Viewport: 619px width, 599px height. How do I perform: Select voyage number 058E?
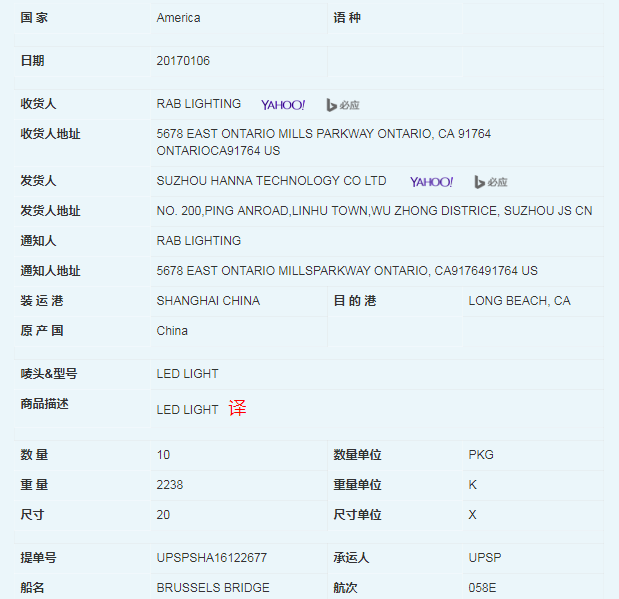pyautogui.click(x=482, y=588)
